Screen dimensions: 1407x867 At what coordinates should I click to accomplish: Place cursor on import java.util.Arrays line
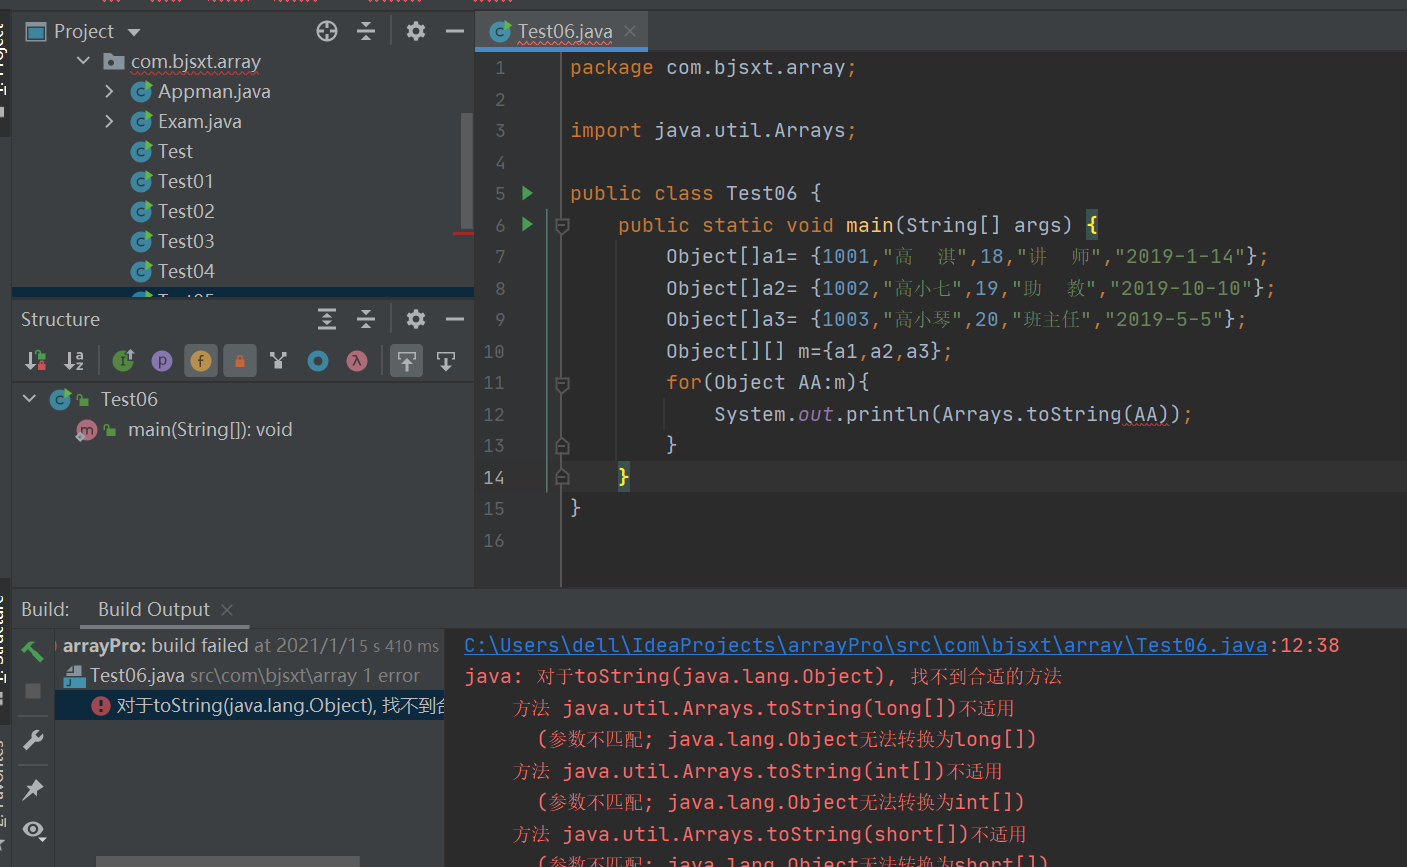(x=713, y=130)
